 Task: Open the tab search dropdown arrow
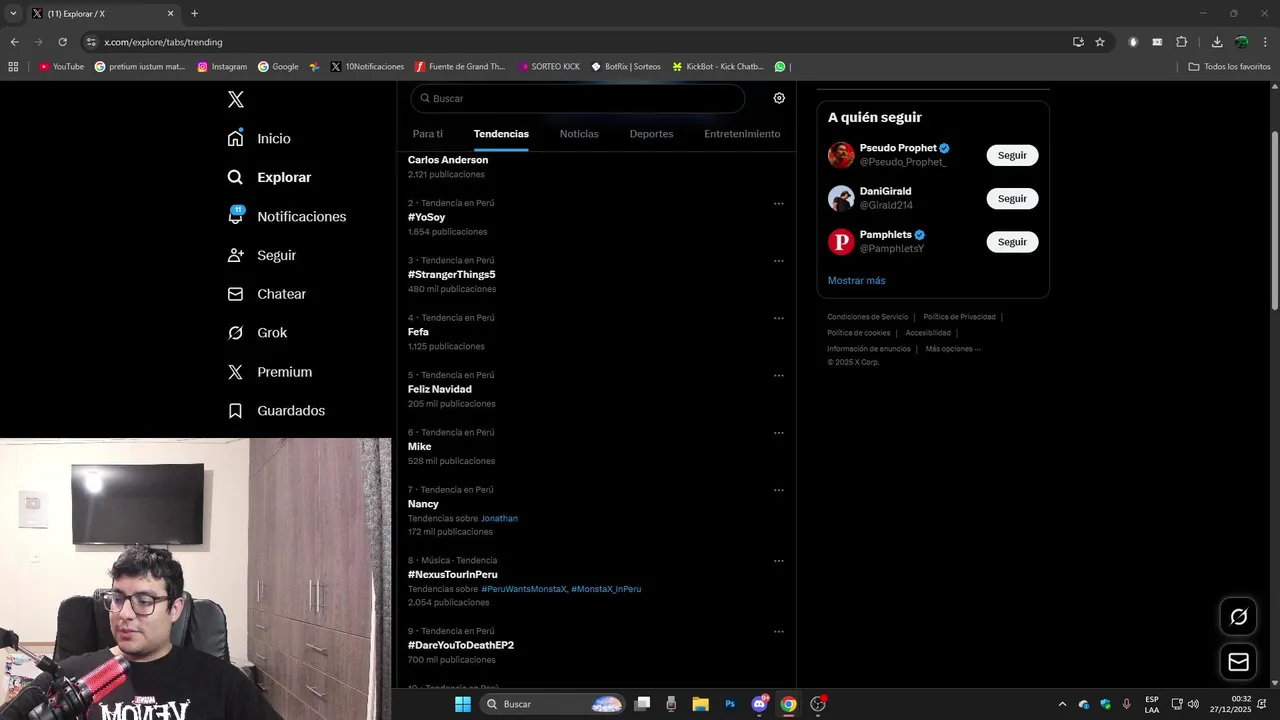coord(13,13)
